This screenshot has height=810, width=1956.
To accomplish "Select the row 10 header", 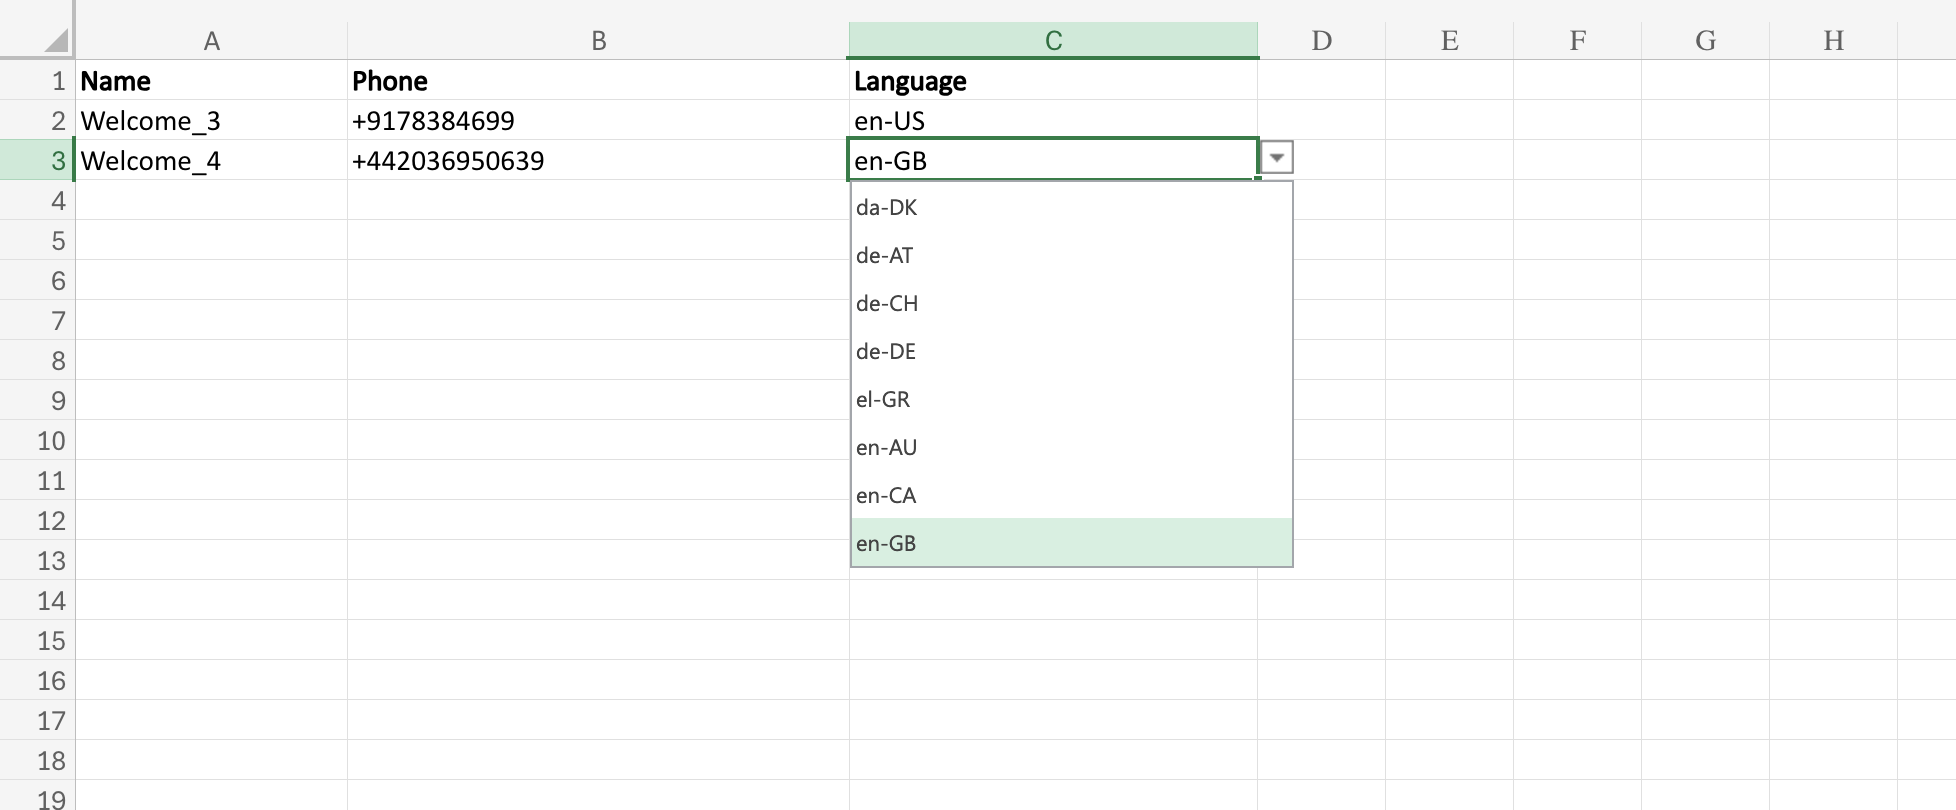I will click(37, 441).
